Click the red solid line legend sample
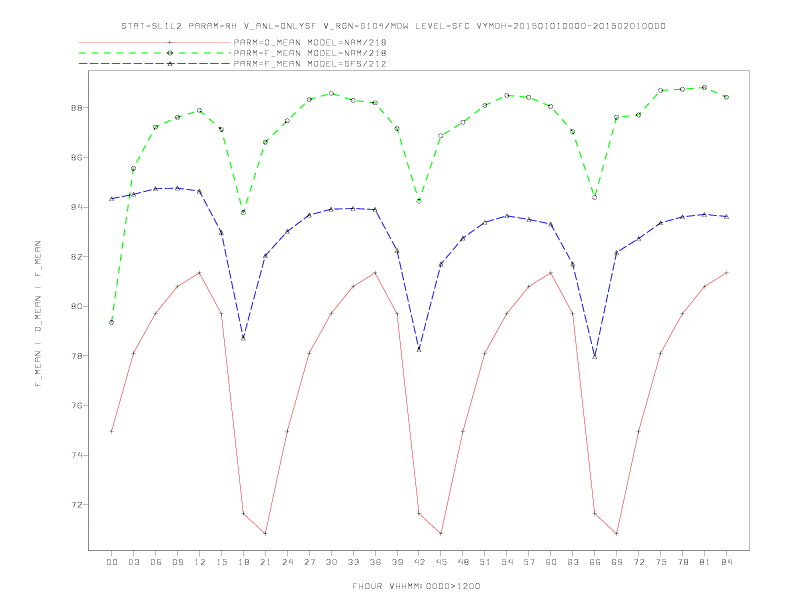Screen dimensions: 792x612 155,42
